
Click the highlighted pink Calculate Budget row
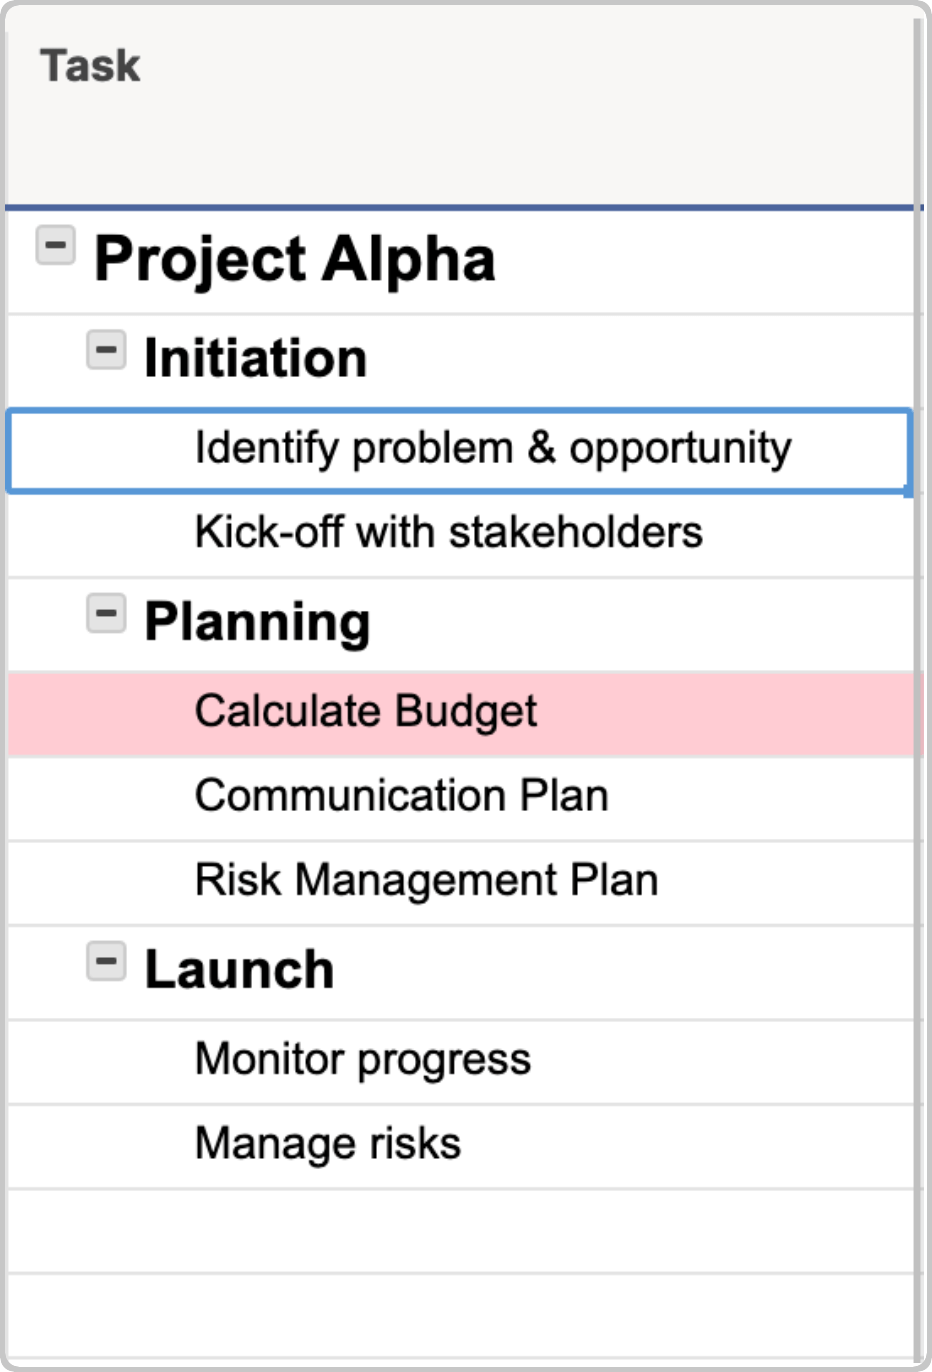click(366, 712)
